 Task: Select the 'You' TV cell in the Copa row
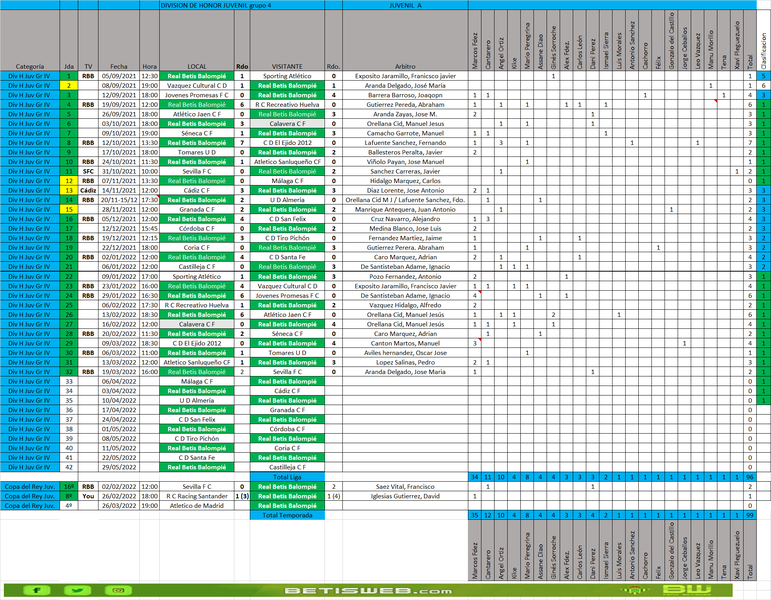click(88, 496)
